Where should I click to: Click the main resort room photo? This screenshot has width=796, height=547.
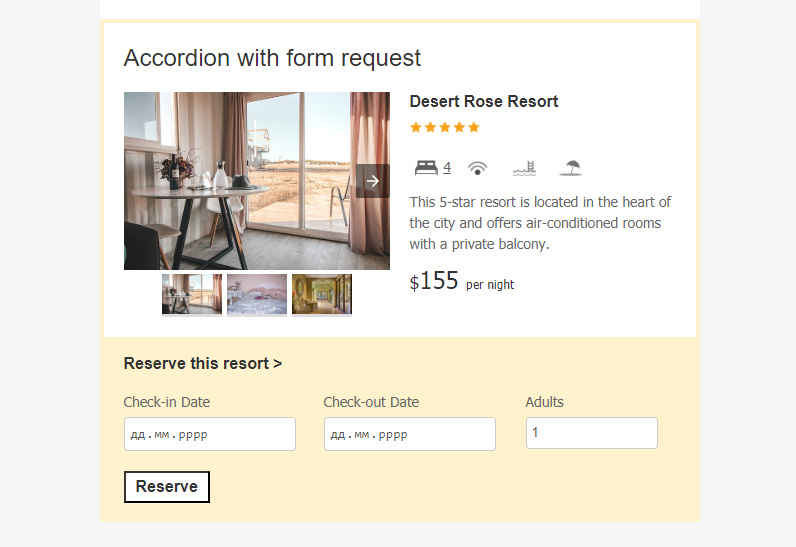[x=257, y=181]
